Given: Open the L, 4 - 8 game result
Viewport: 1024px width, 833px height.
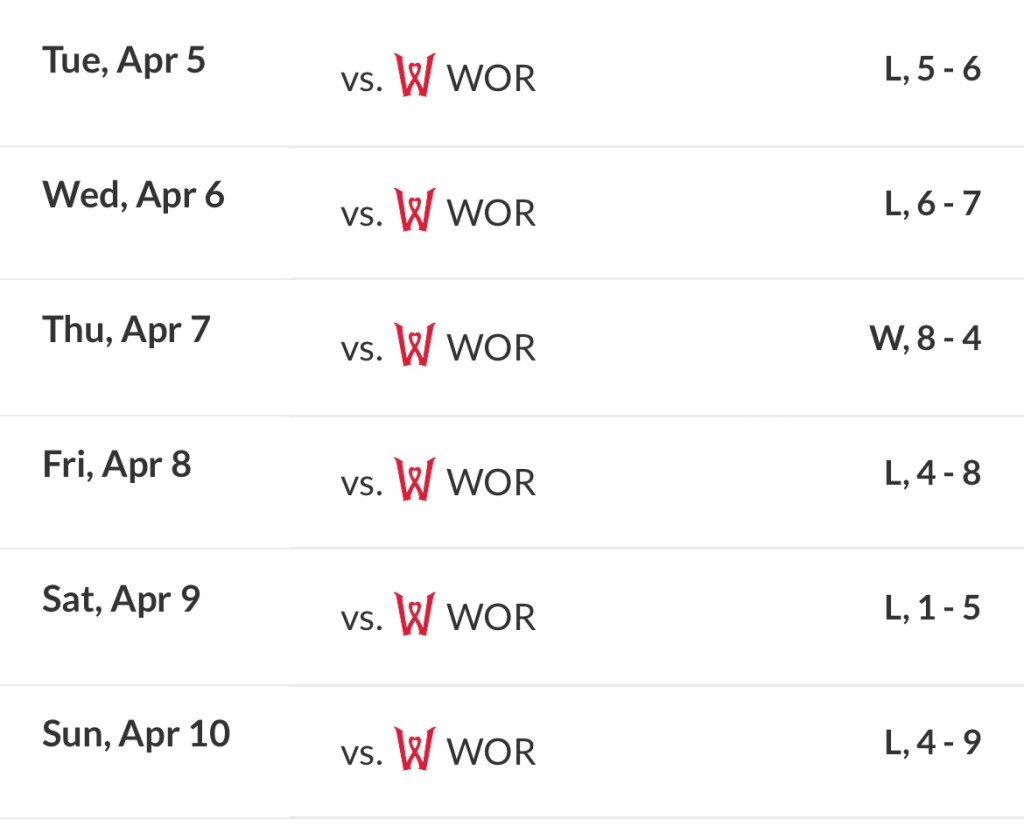Looking at the screenshot, I should coord(932,473).
